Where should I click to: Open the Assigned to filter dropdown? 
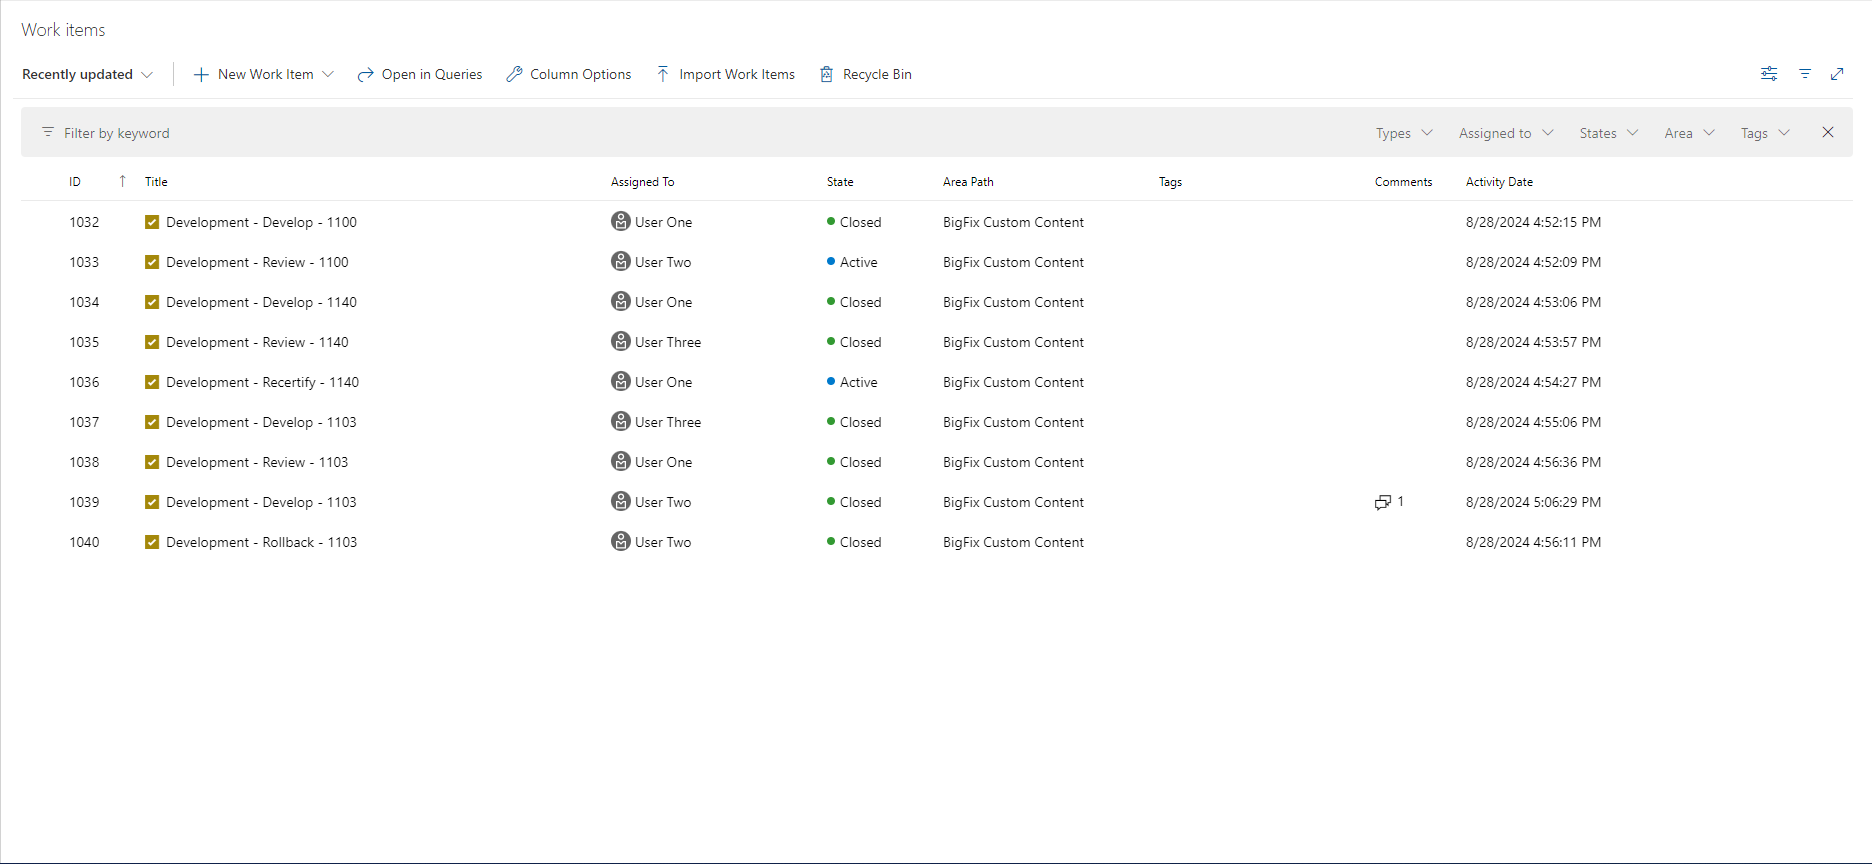pos(1506,133)
